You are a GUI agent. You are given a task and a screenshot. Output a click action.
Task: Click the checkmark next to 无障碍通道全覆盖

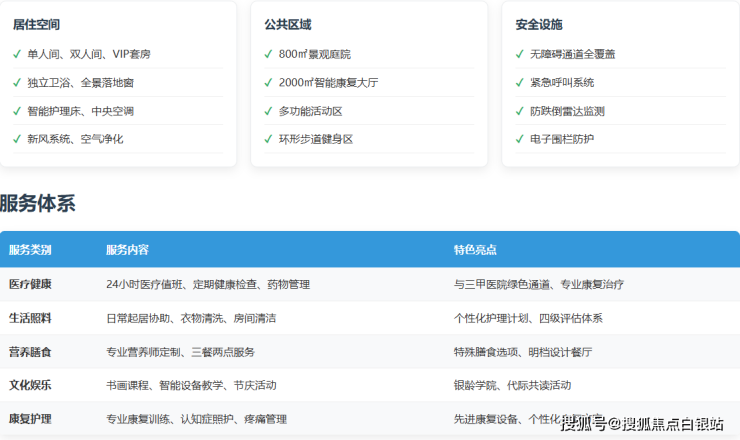[x=519, y=54]
